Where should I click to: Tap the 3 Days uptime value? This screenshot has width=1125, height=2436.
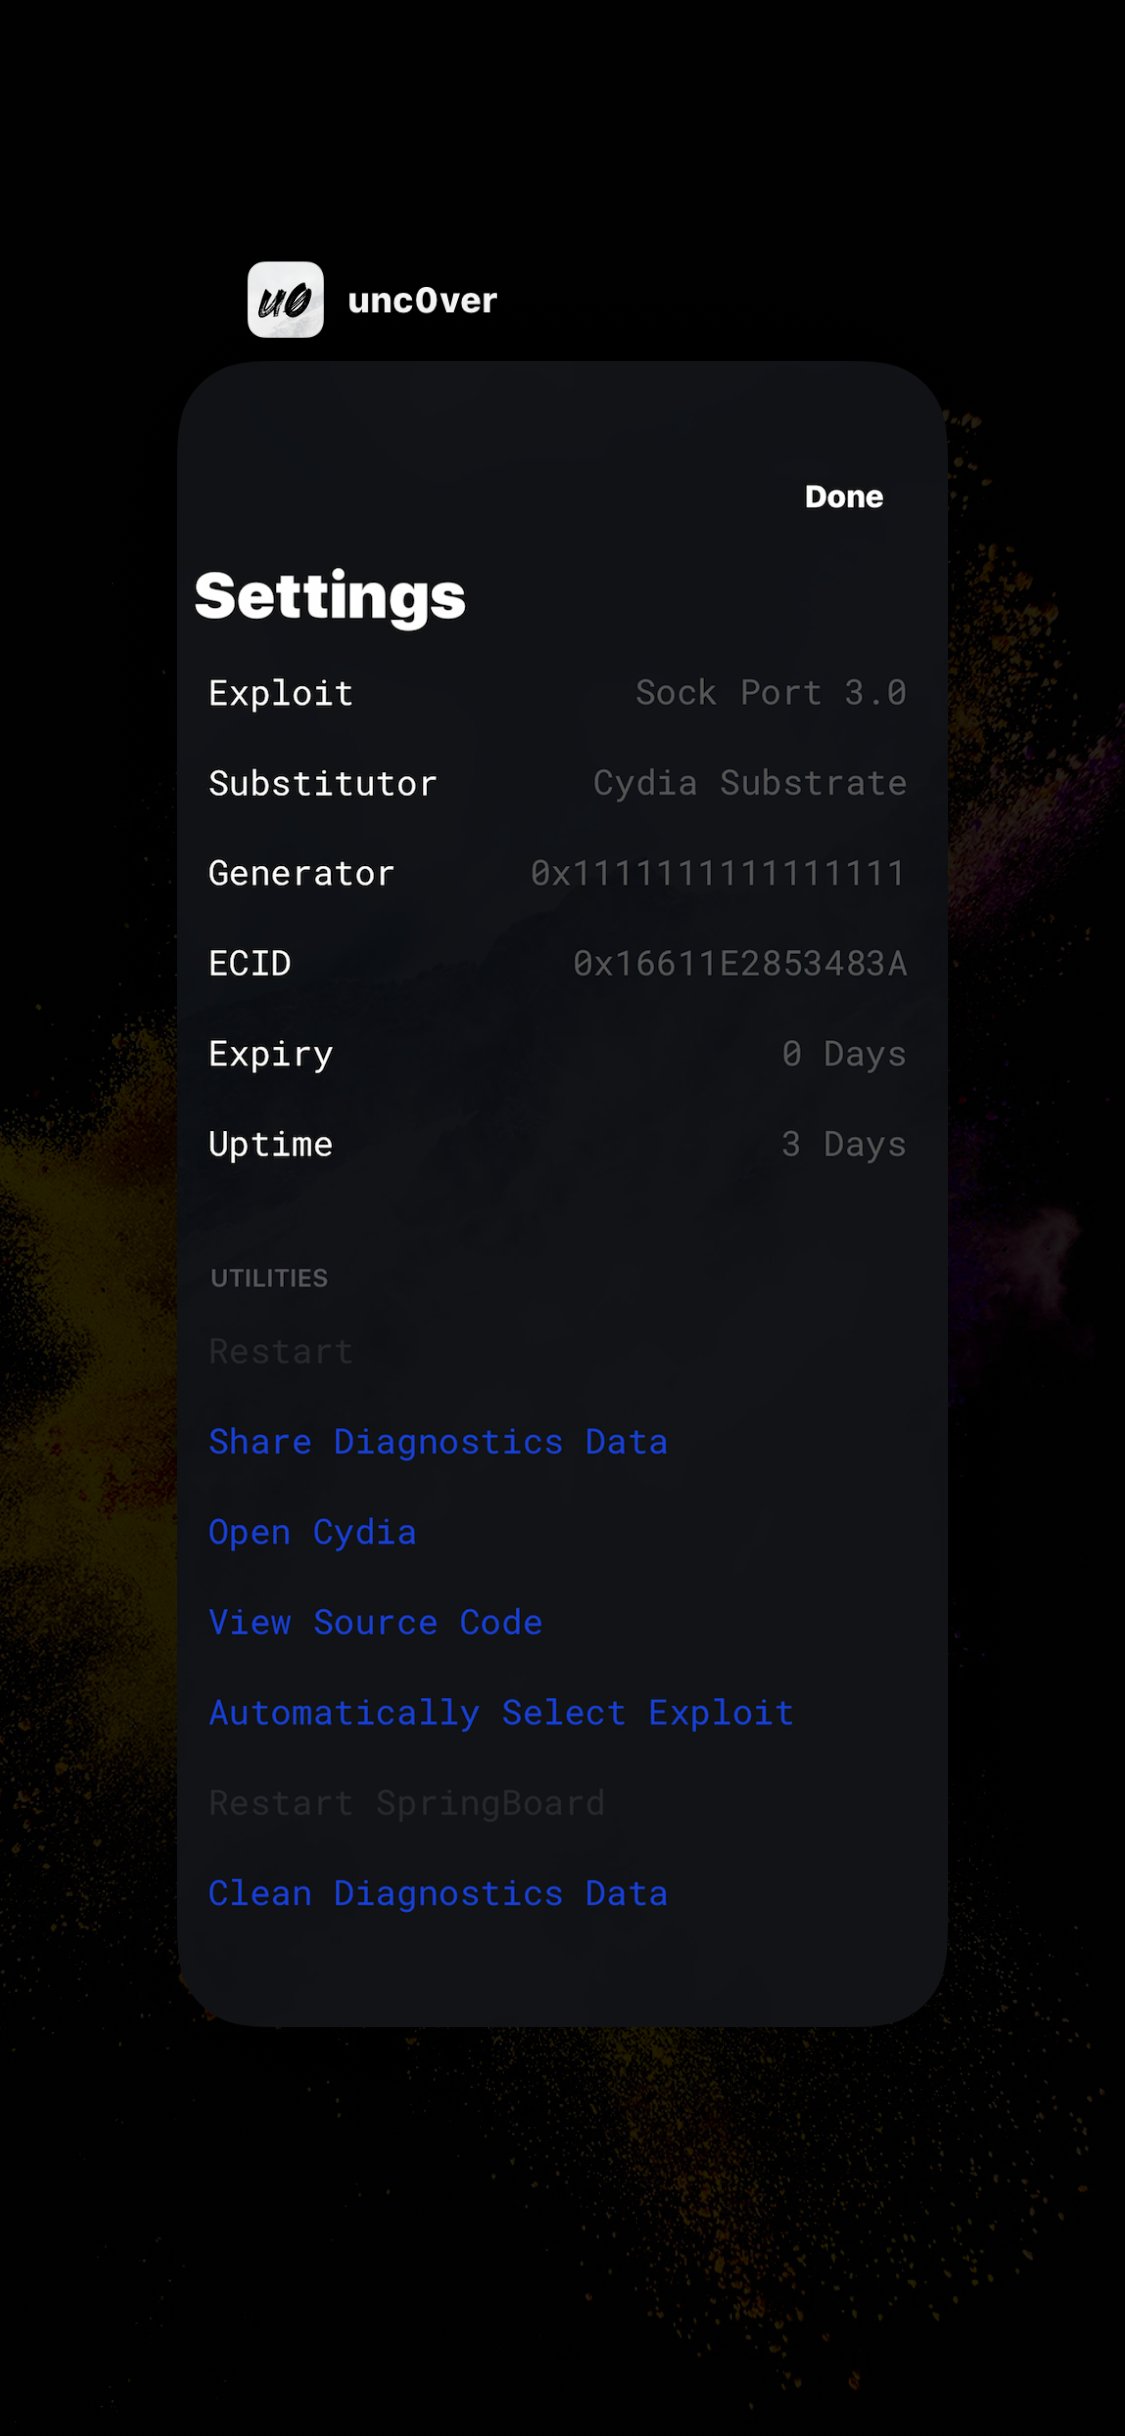coord(844,1145)
